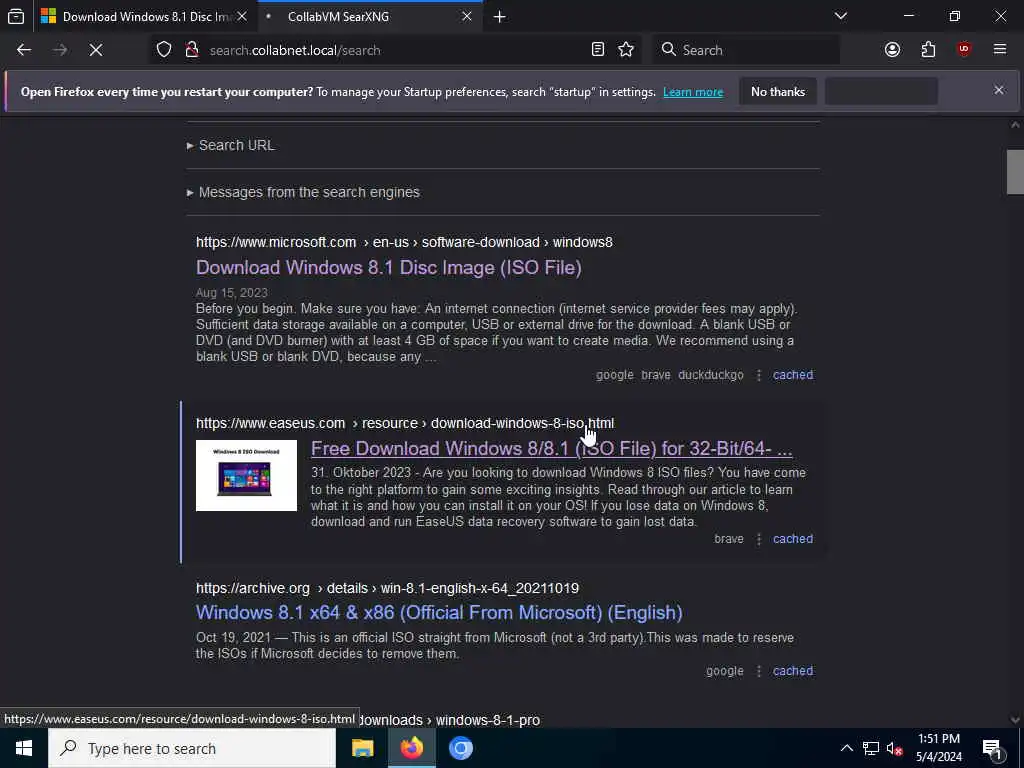
Task: Open the Firefox account icon
Action: click(892, 50)
